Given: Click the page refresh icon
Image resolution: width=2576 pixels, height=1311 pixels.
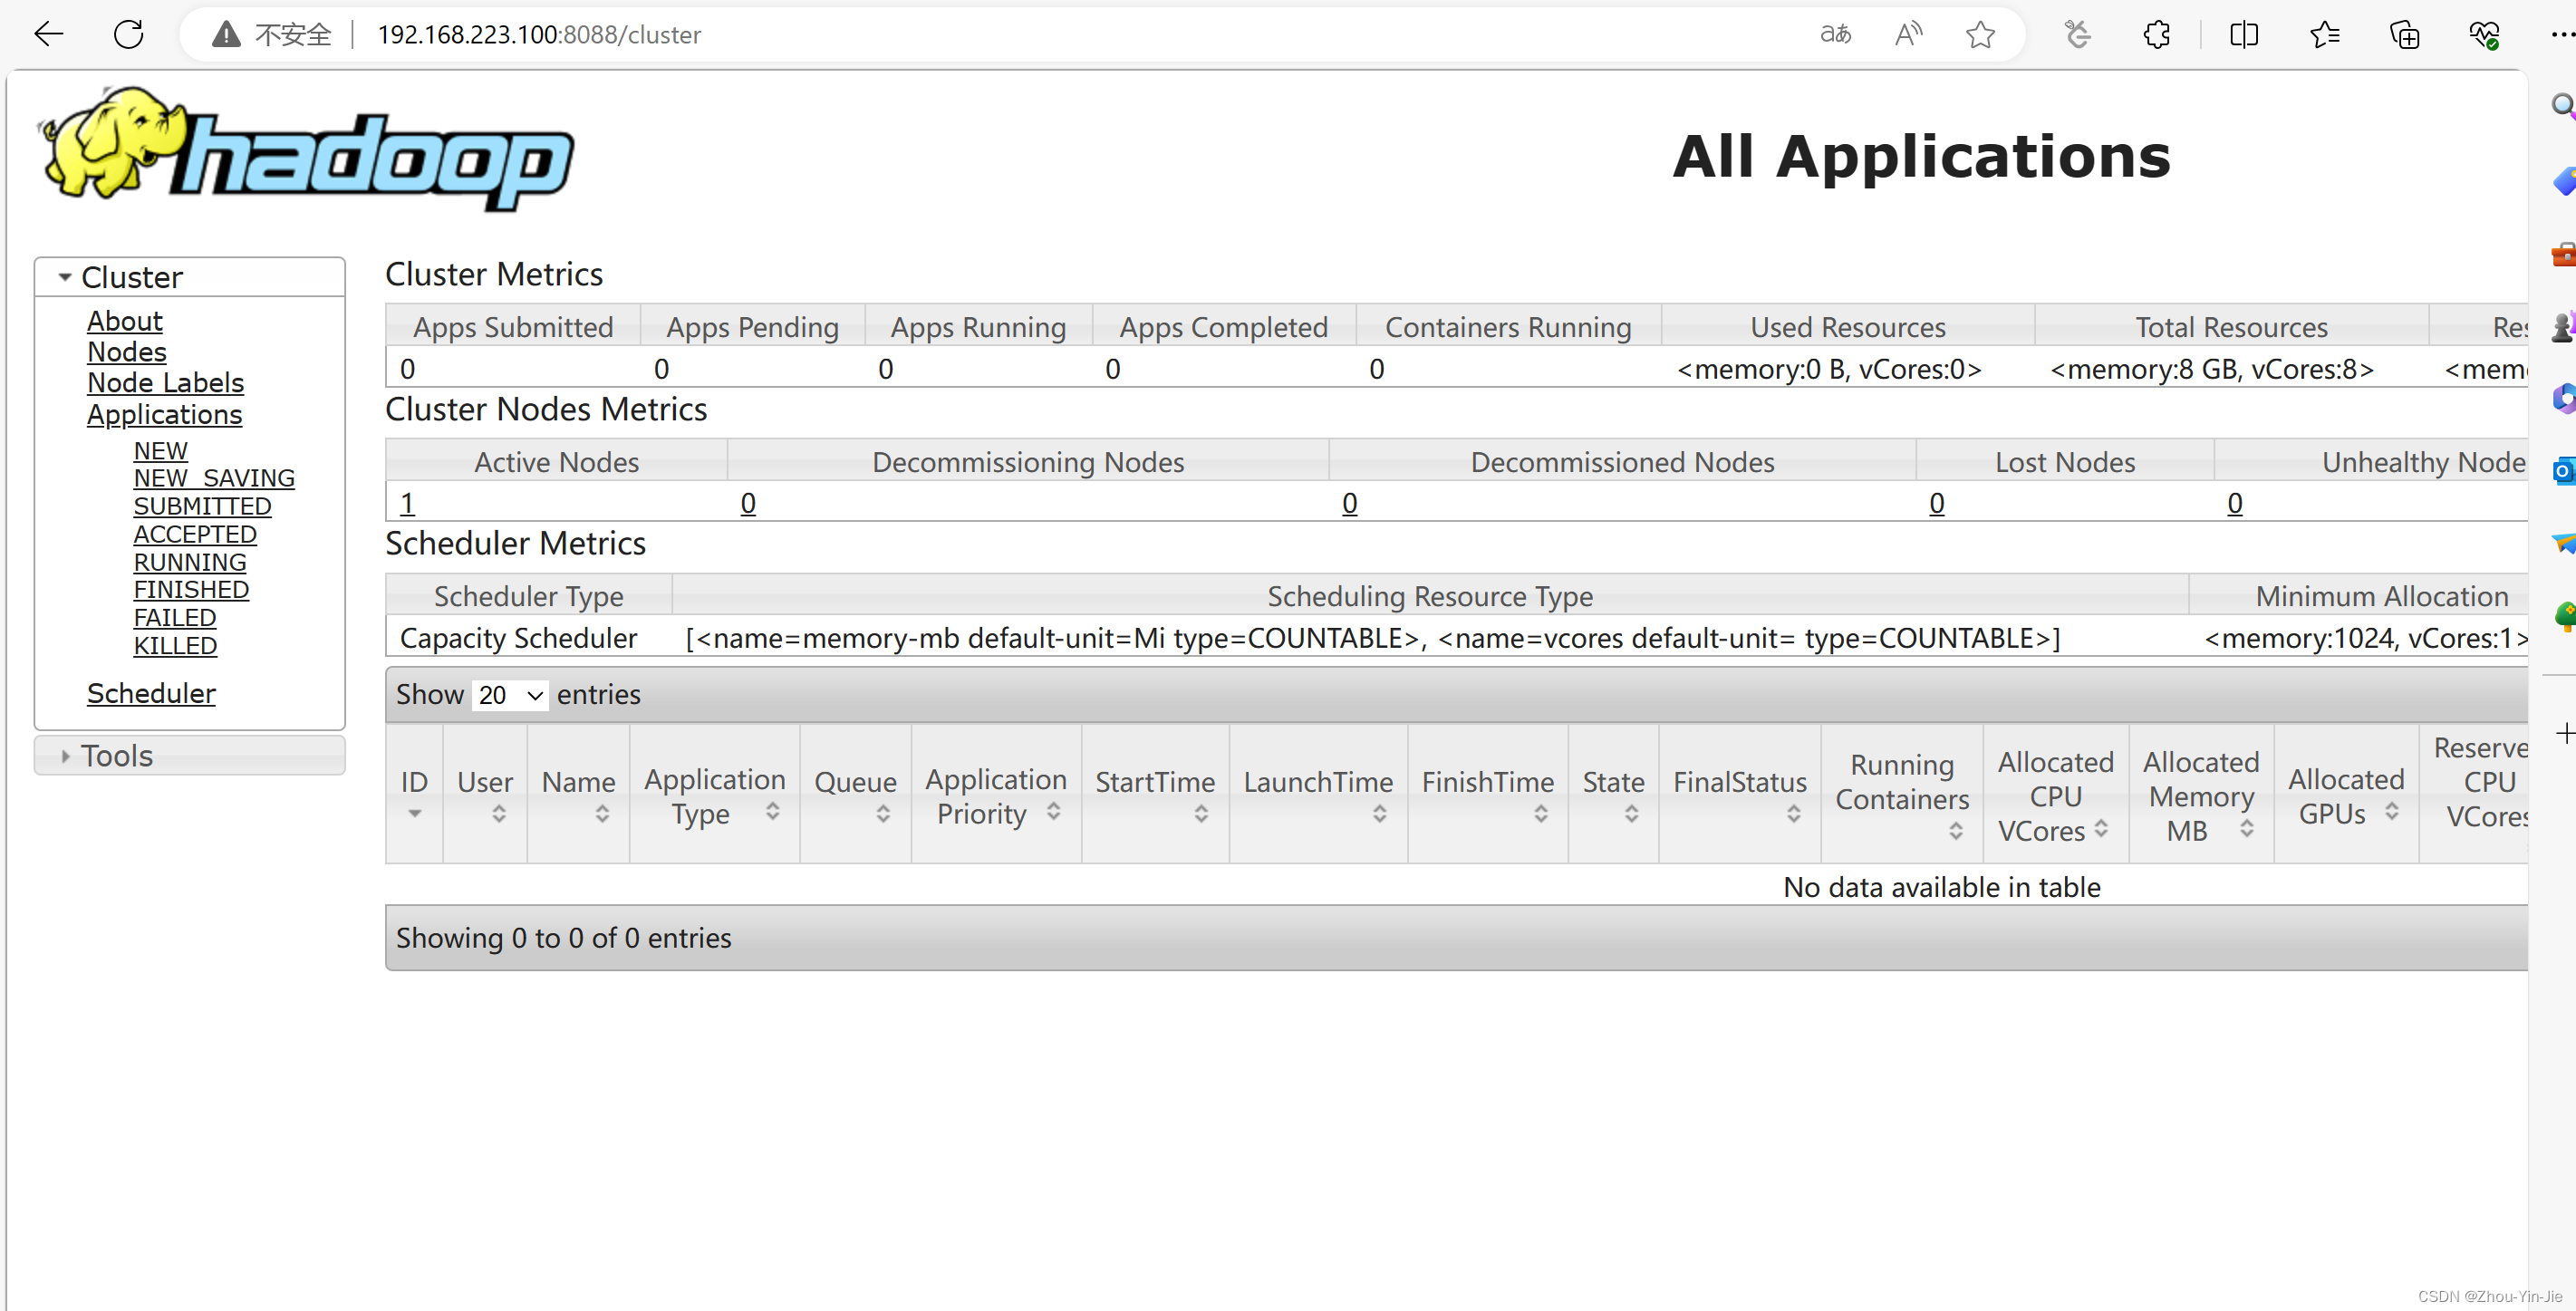Looking at the screenshot, I should click(x=128, y=34).
